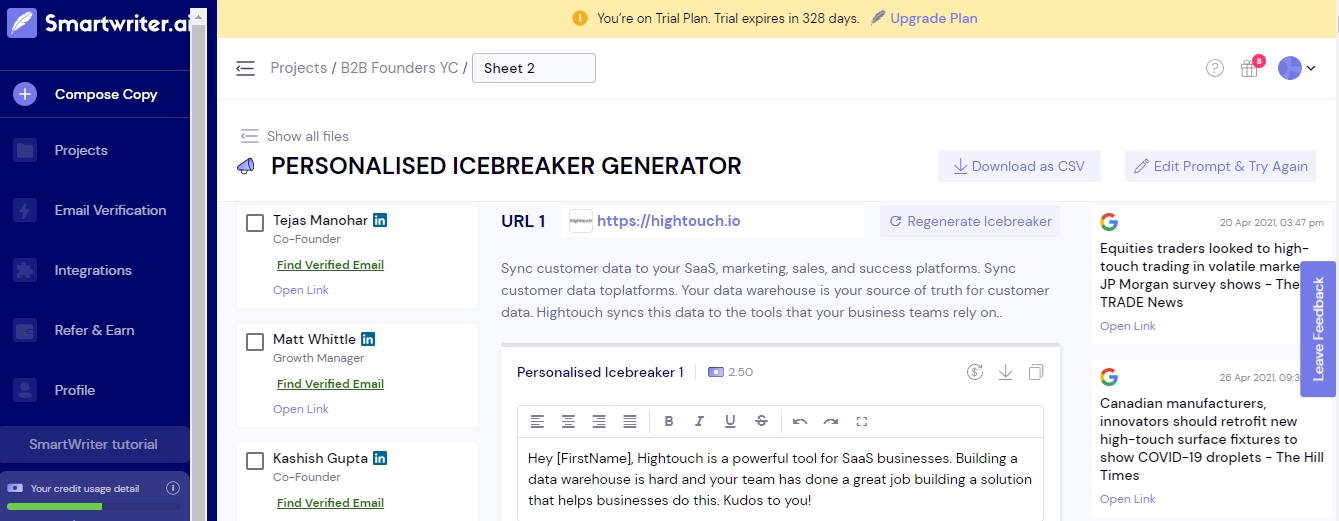
Task: Open the hightouch.io URL link
Action: click(668, 221)
